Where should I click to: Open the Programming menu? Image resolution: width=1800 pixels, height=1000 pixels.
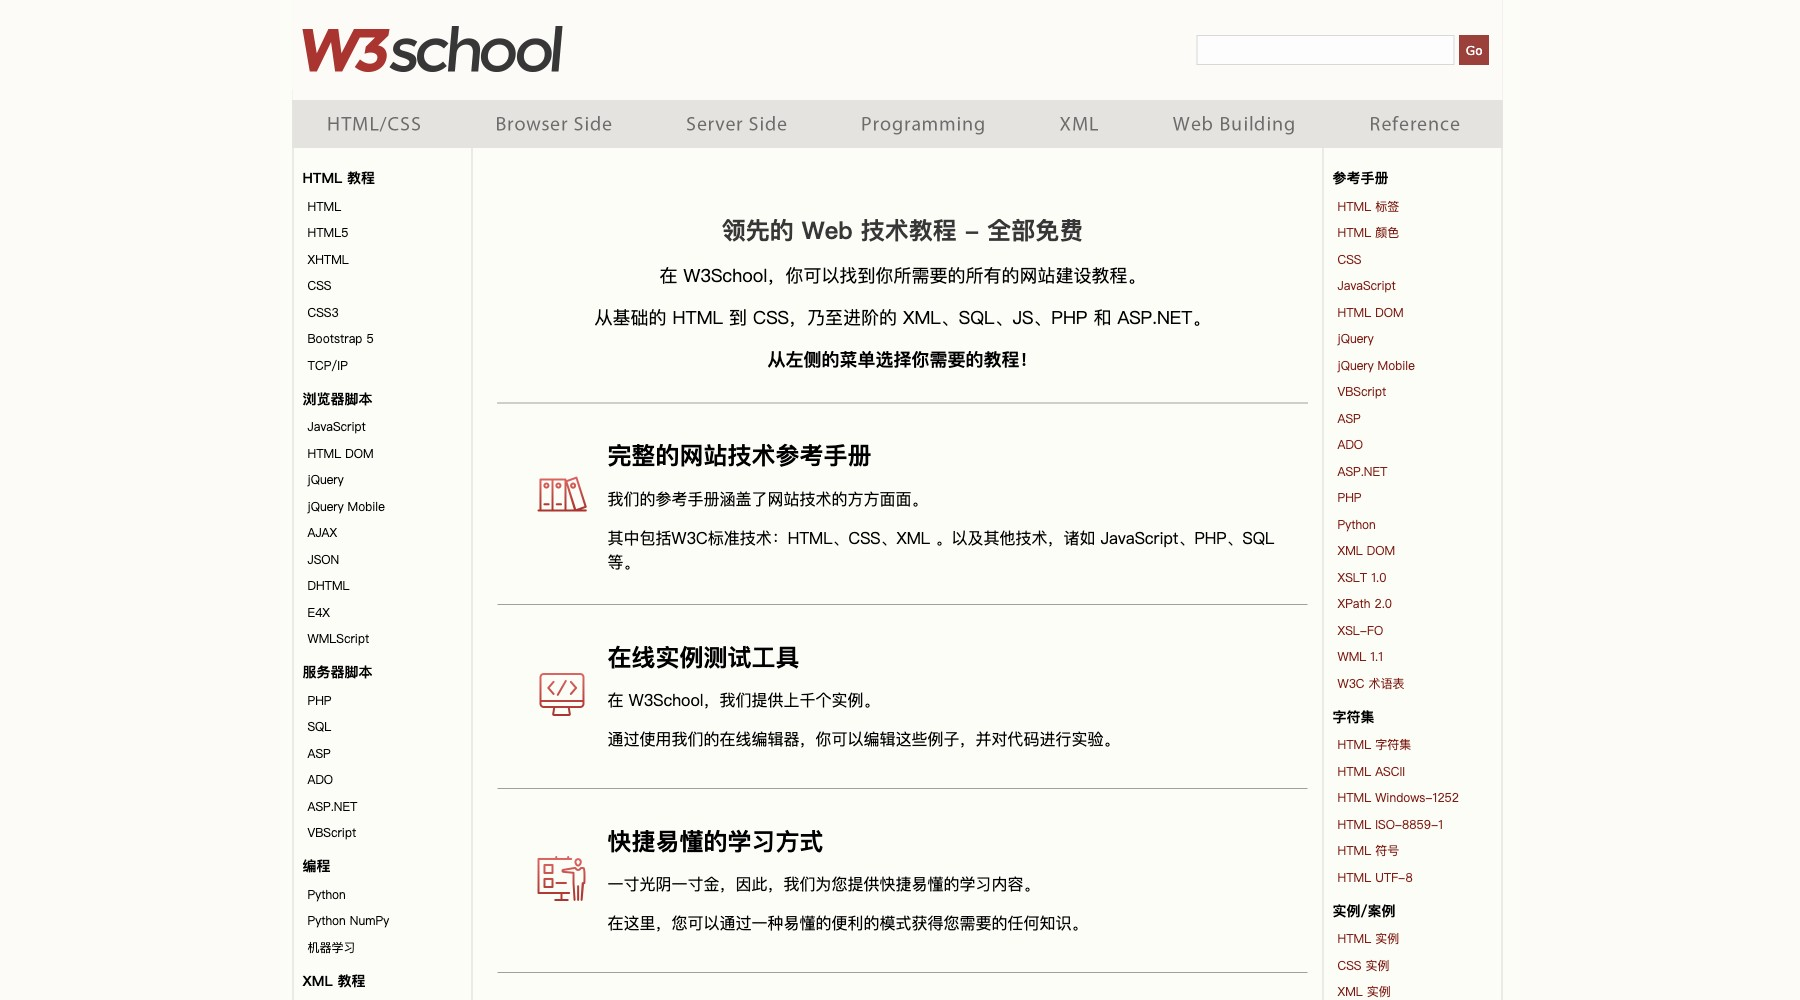click(922, 123)
